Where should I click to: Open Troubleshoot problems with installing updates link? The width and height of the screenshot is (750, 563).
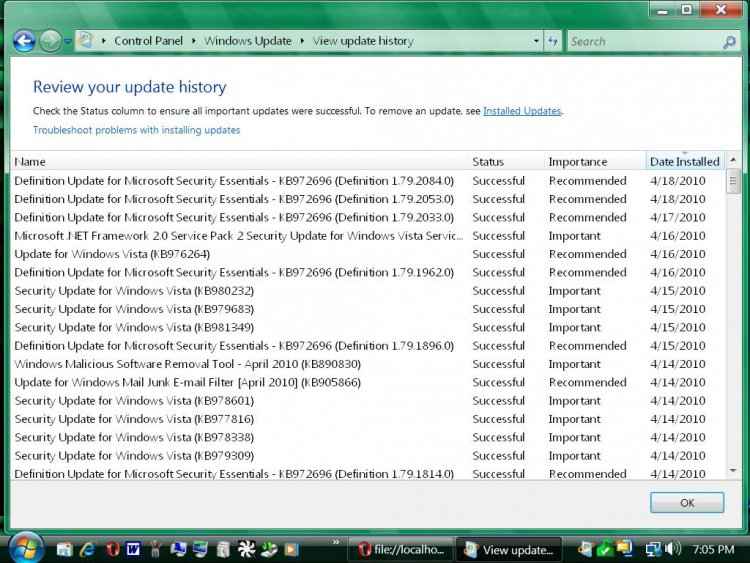click(136, 130)
